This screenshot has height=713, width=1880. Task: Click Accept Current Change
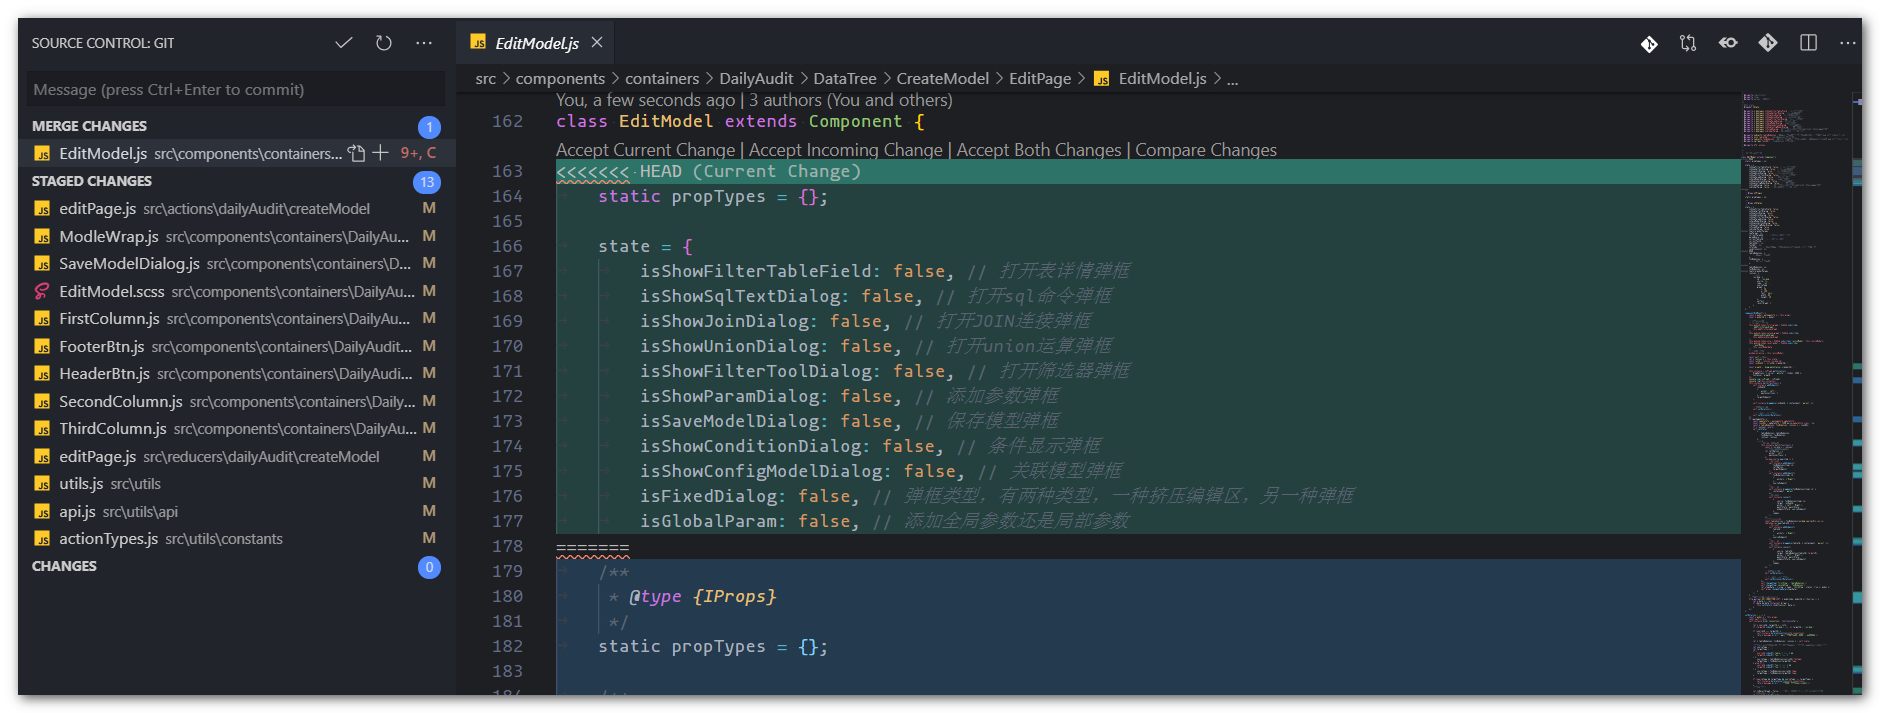(x=645, y=150)
